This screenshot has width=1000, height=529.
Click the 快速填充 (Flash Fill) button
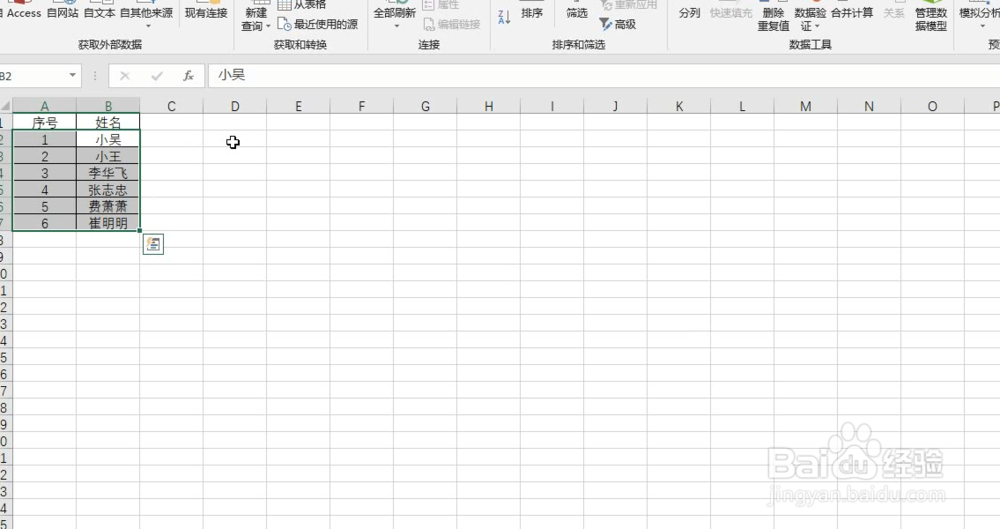pyautogui.click(x=731, y=12)
